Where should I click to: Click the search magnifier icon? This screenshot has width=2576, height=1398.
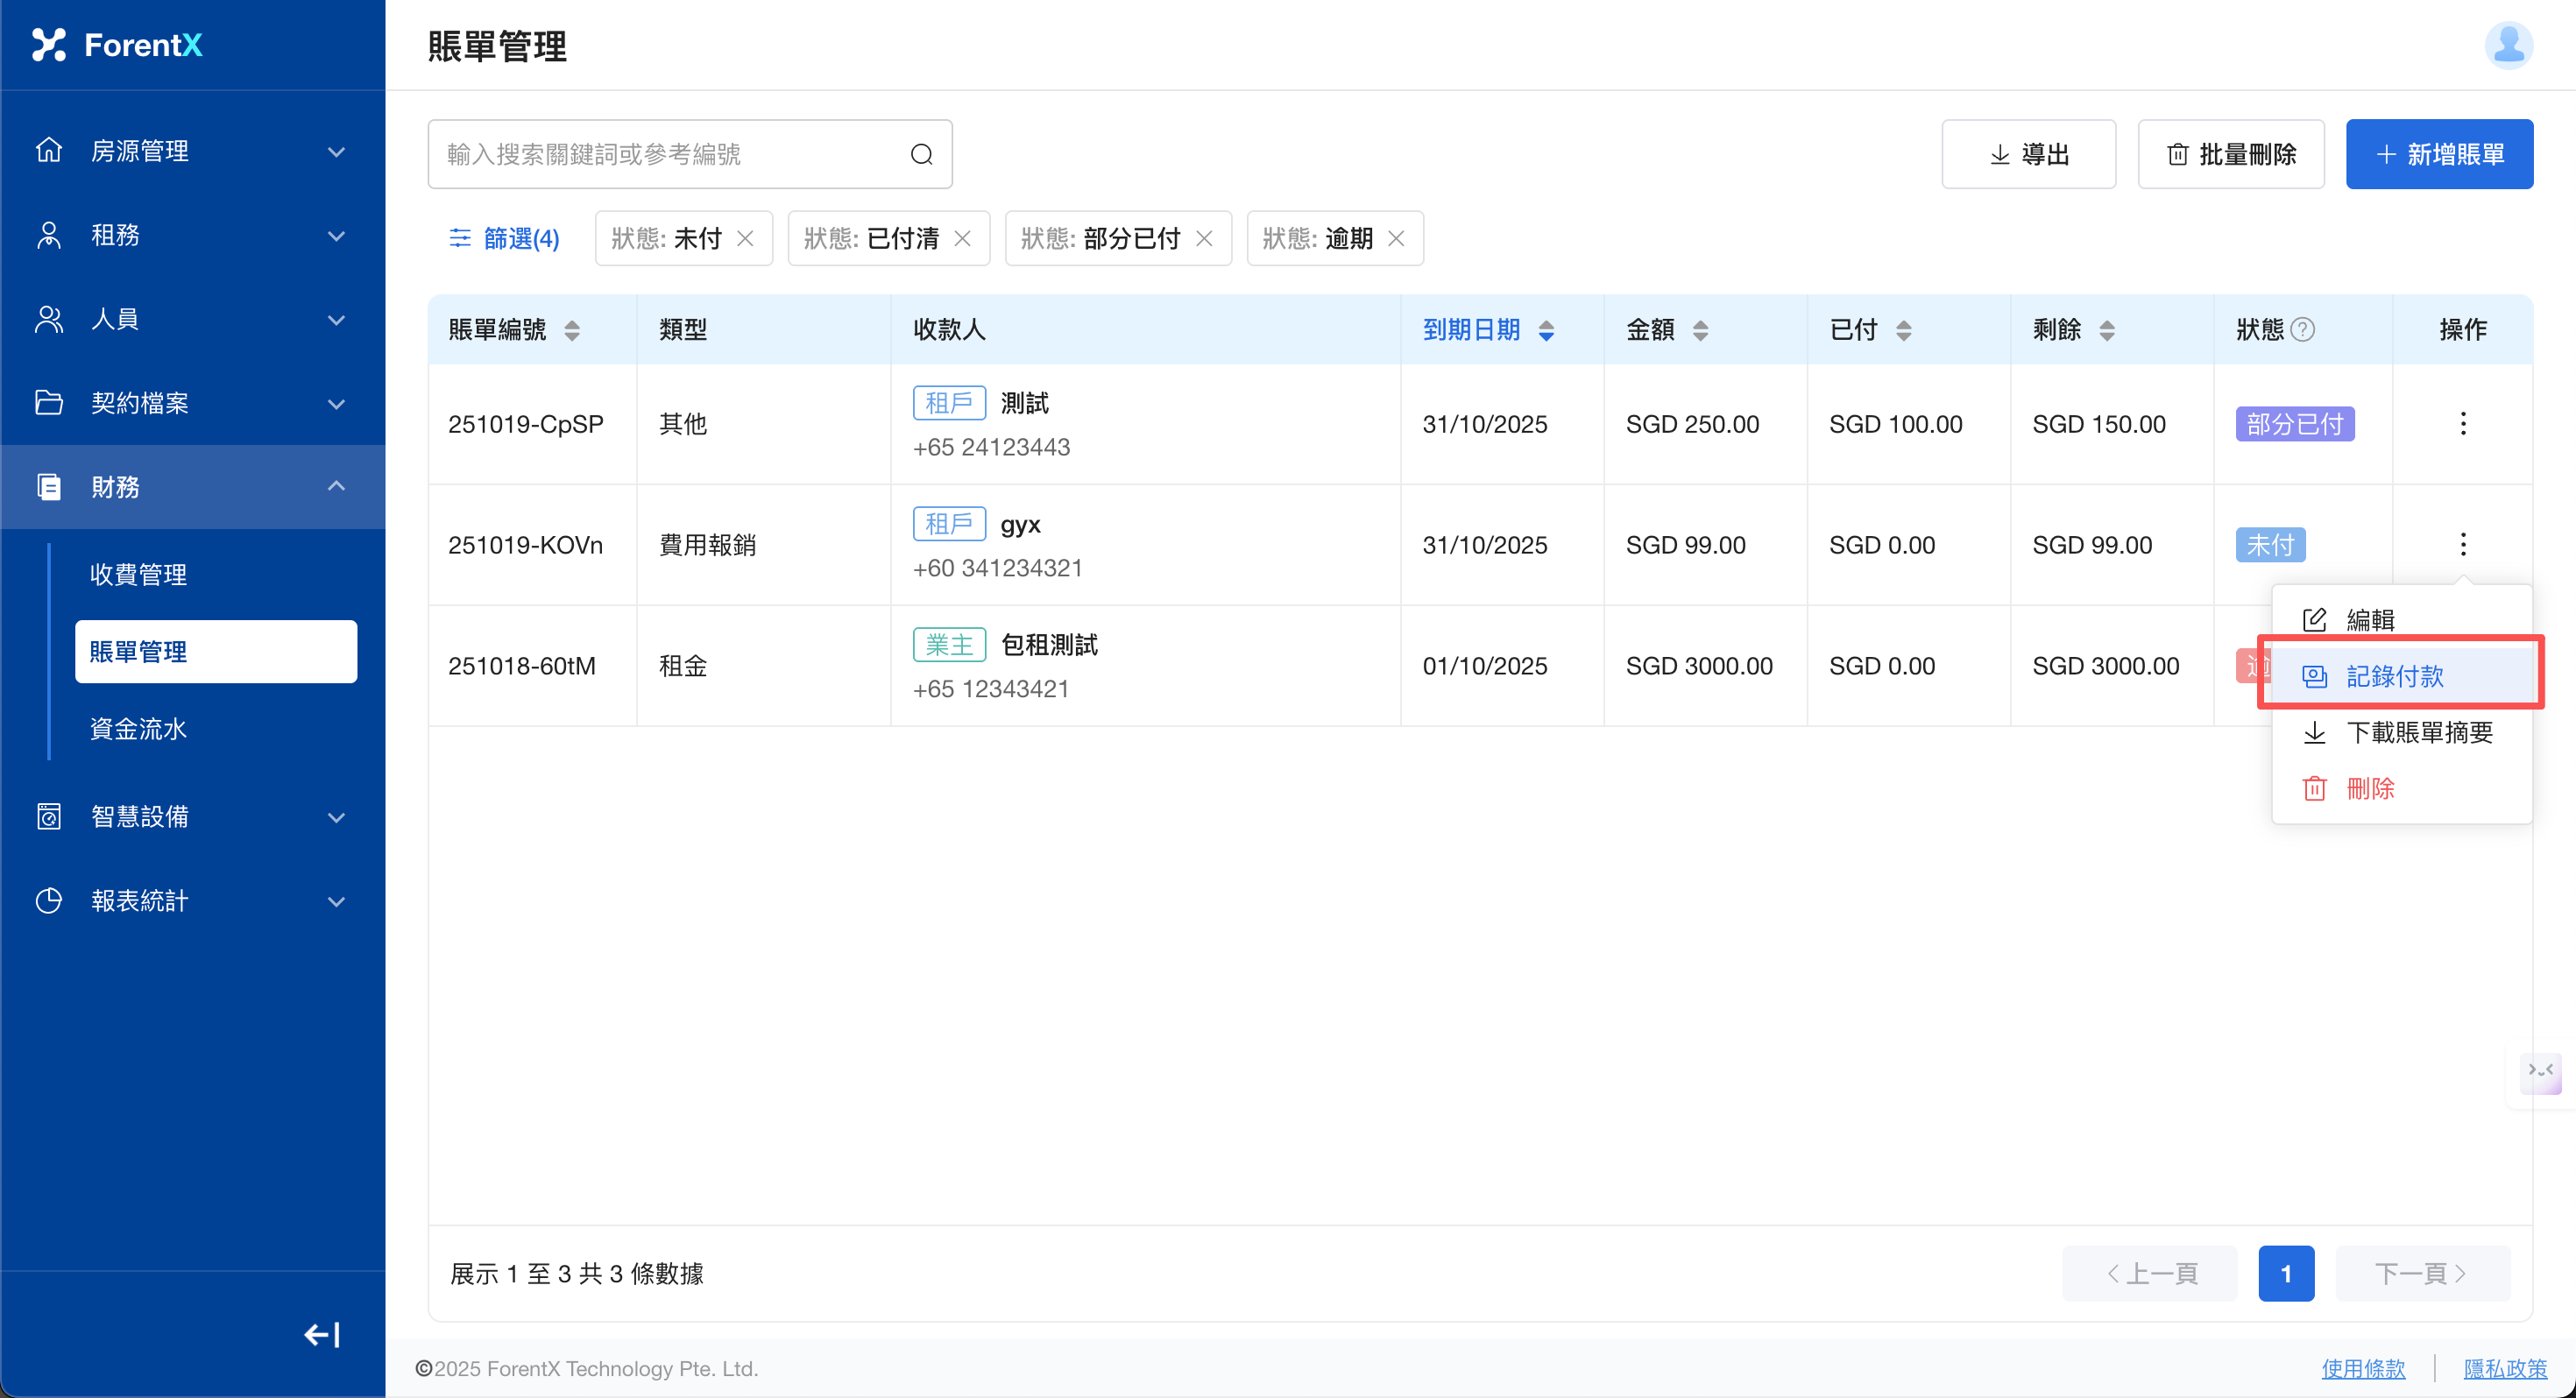click(921, 154)
